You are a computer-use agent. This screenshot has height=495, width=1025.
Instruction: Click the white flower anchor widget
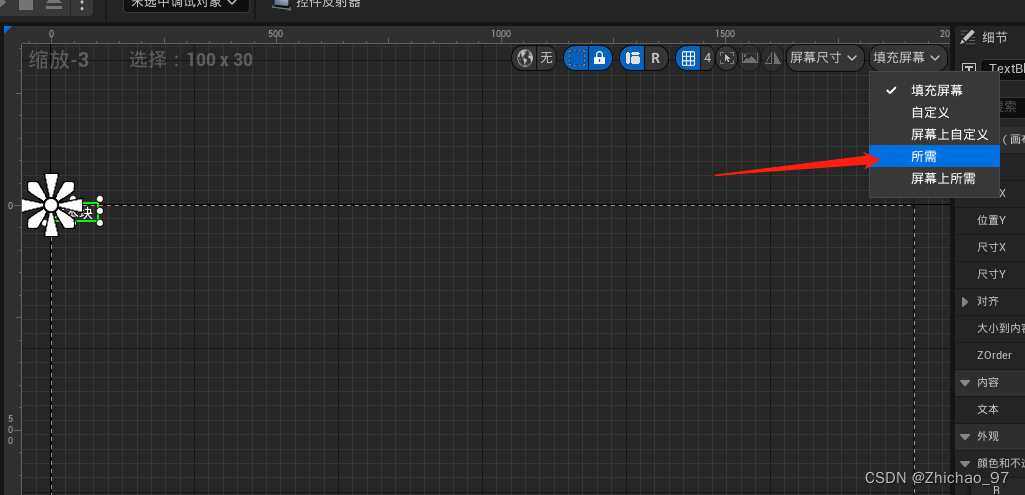[x=50, y=205]
